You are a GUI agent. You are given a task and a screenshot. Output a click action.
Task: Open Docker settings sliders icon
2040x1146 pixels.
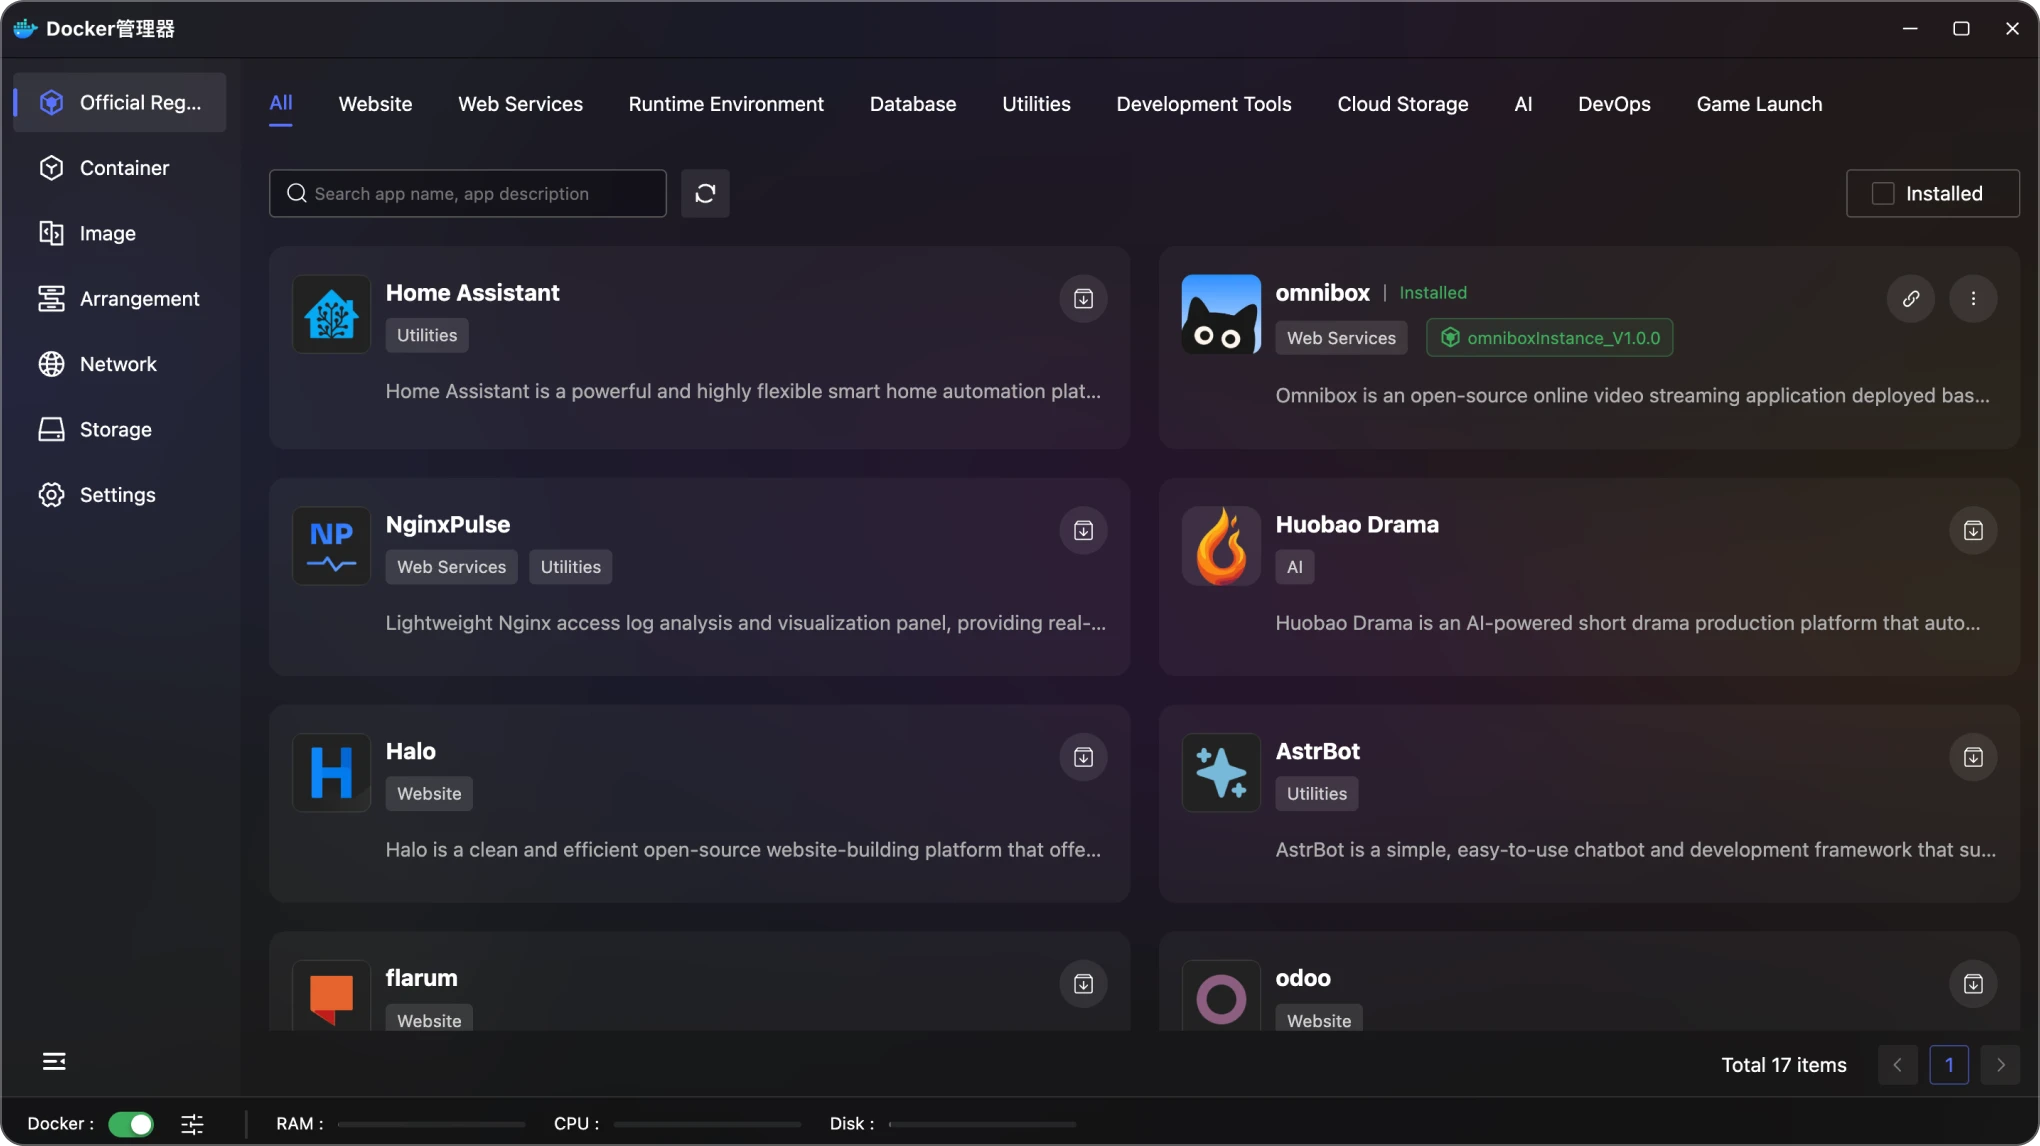[x=192, y=1124]
